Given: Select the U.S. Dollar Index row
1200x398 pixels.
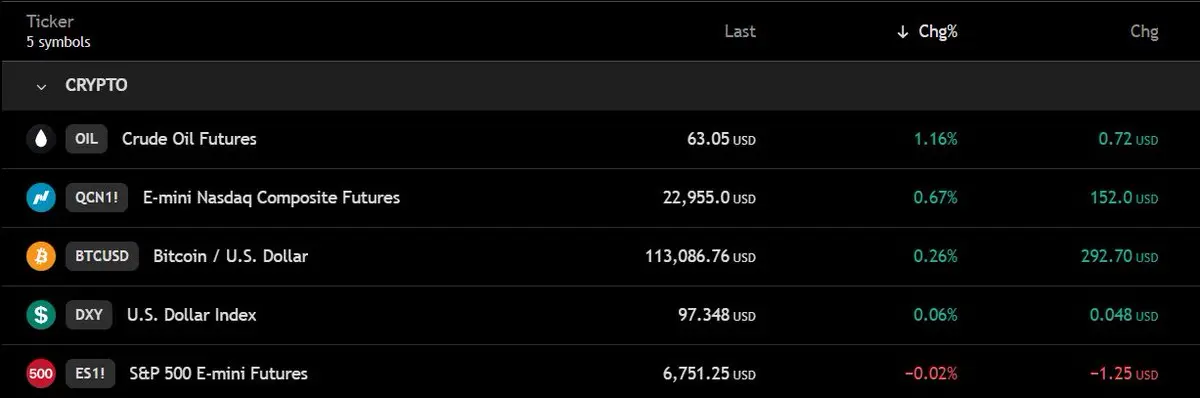Looking at the screenshot, I should coord(600,315).
